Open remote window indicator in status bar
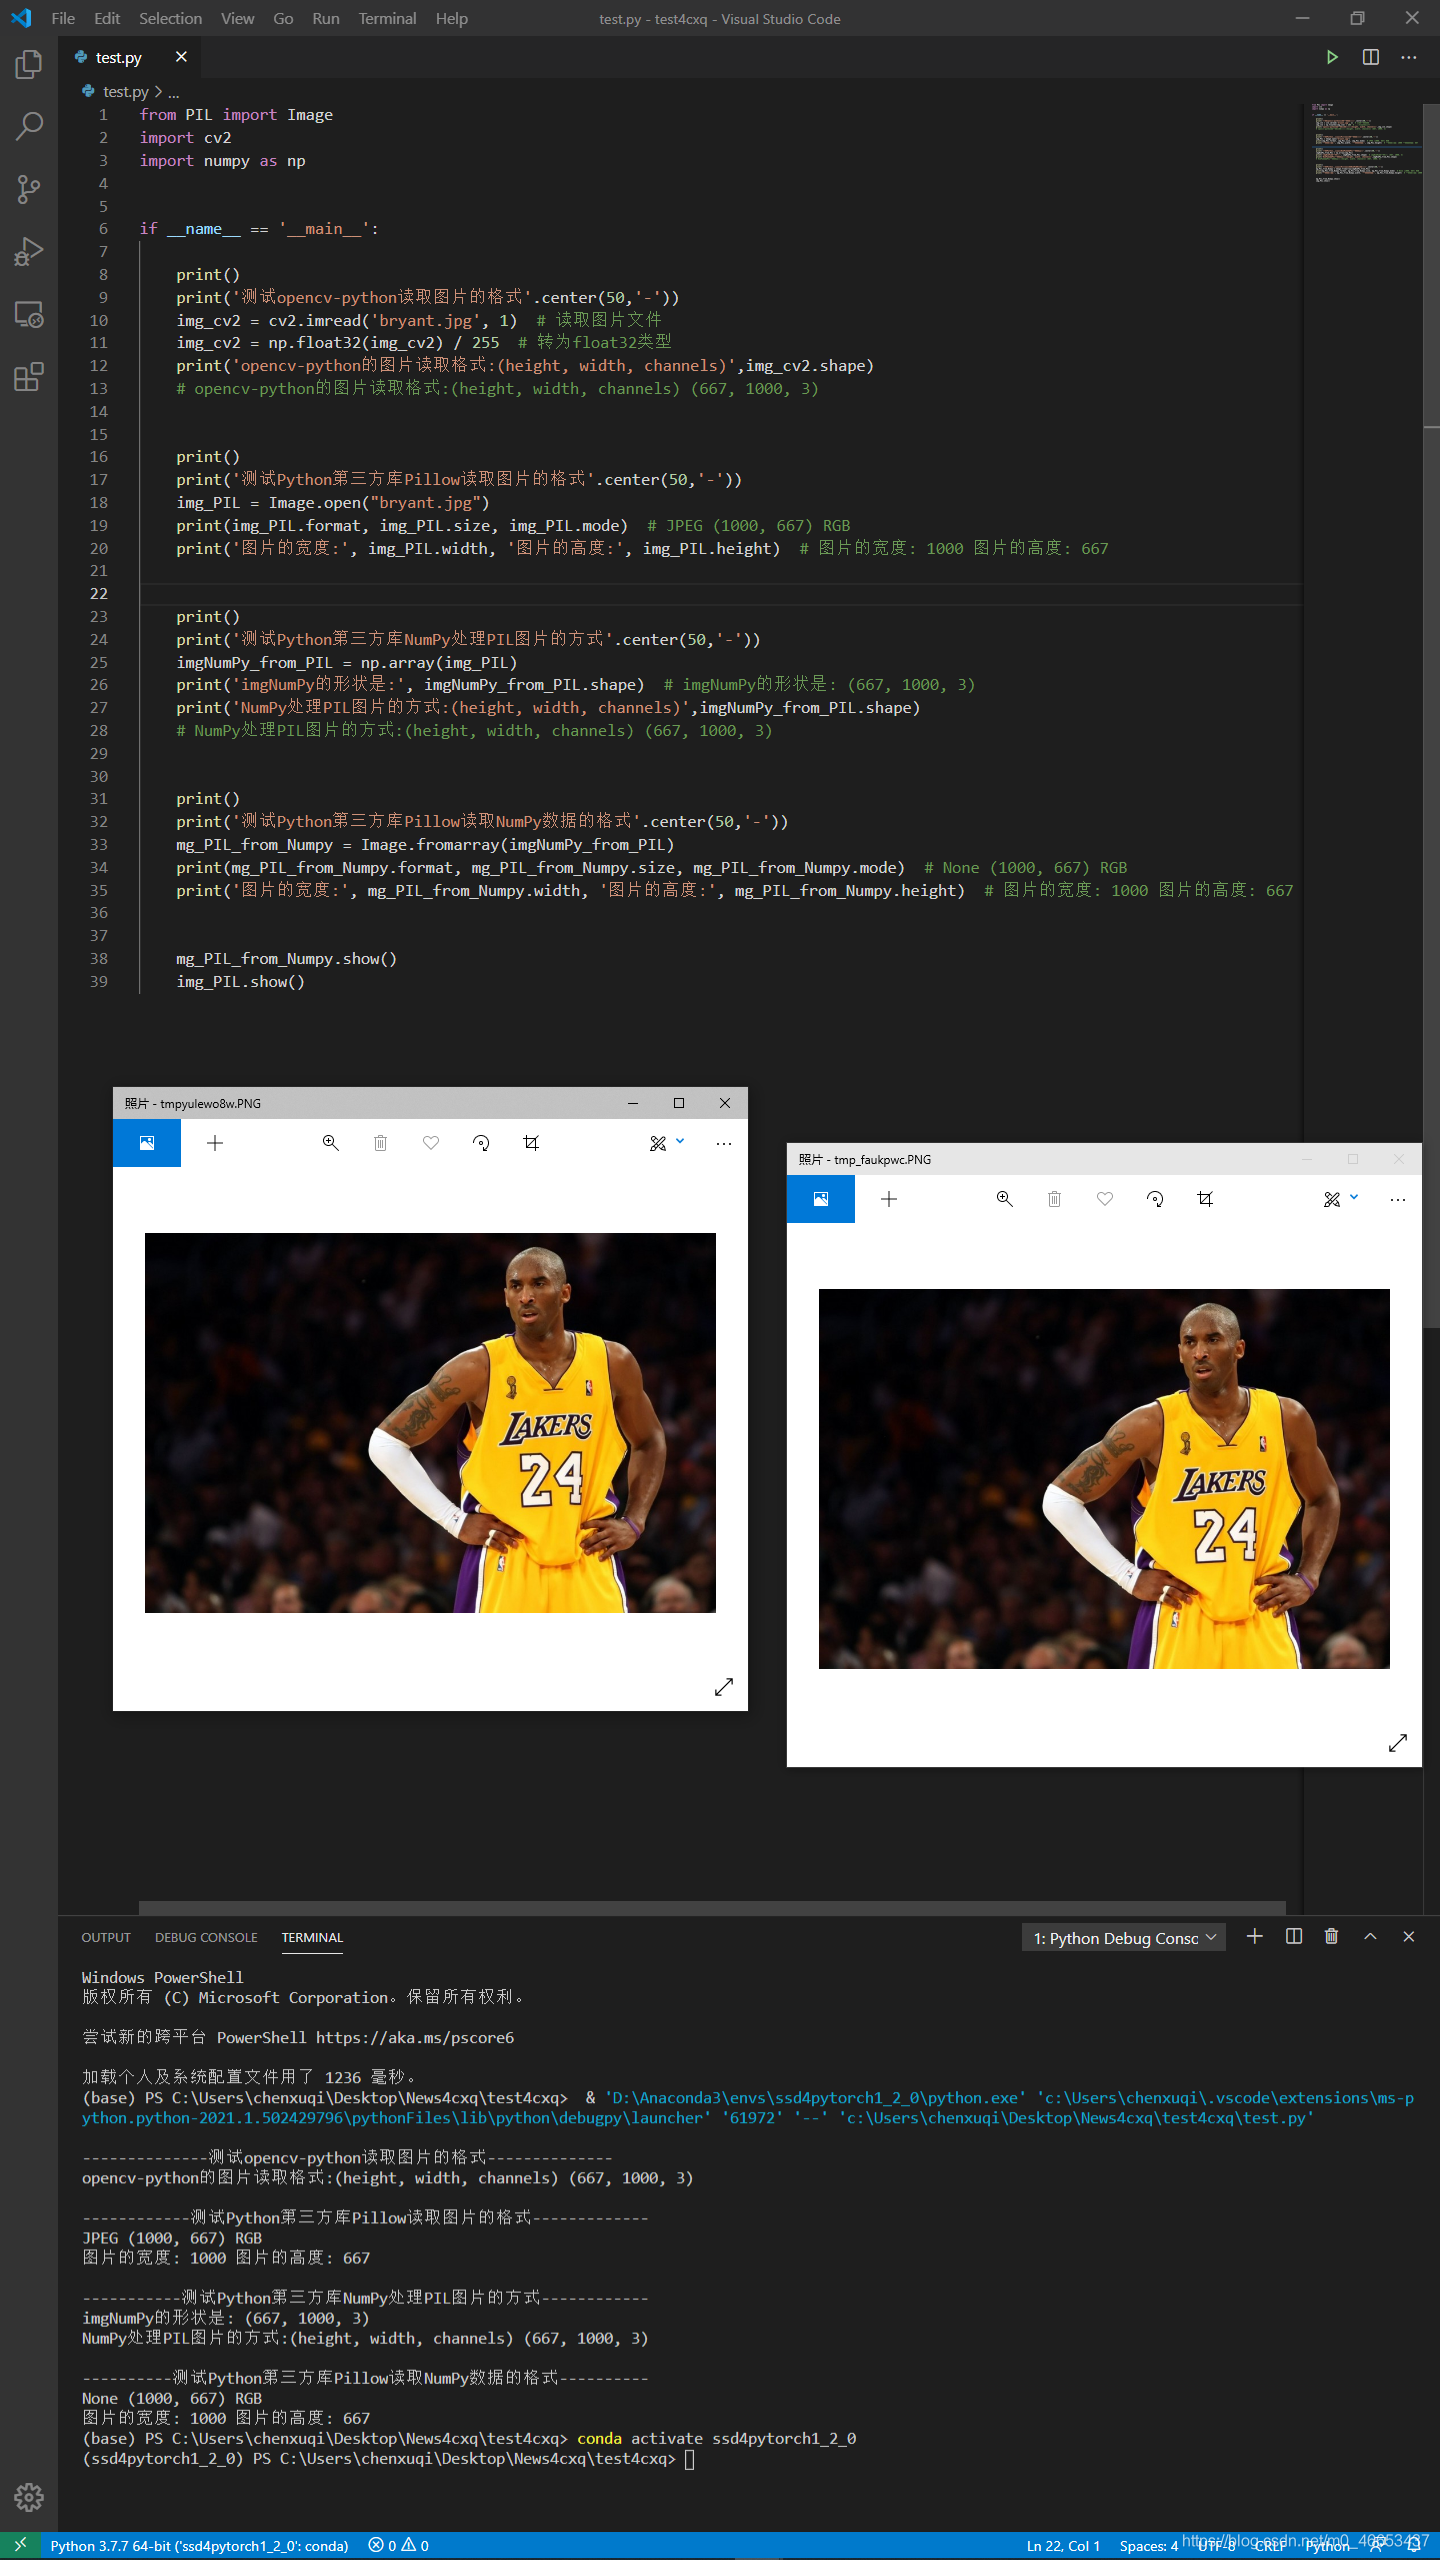Viewport: 1440px width, 2560px height. (20, 2546)
